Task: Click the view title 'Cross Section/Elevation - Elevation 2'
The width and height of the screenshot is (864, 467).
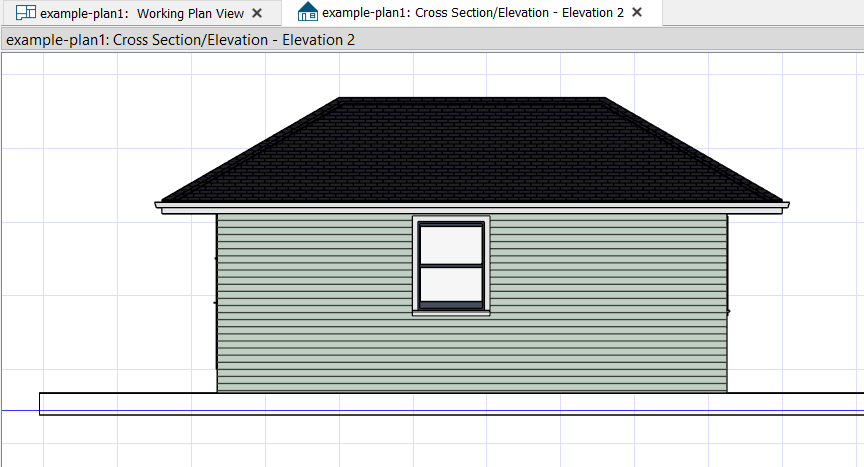Action: pyautogui.click(x=180, y=40)
